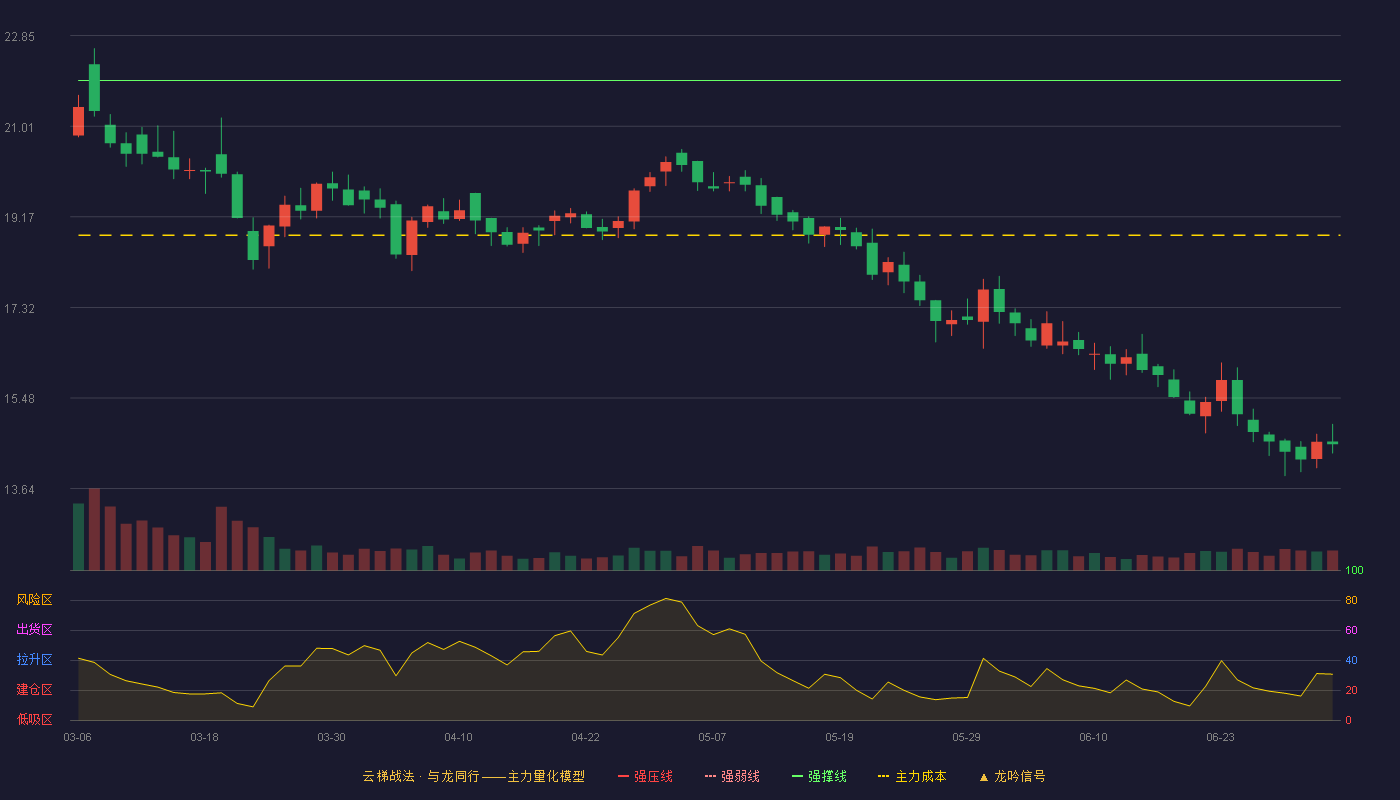Viewport: 1400px width, 800px height.
Task: Toggle the 强压线 legend entry
Action: tap(645, 776)
